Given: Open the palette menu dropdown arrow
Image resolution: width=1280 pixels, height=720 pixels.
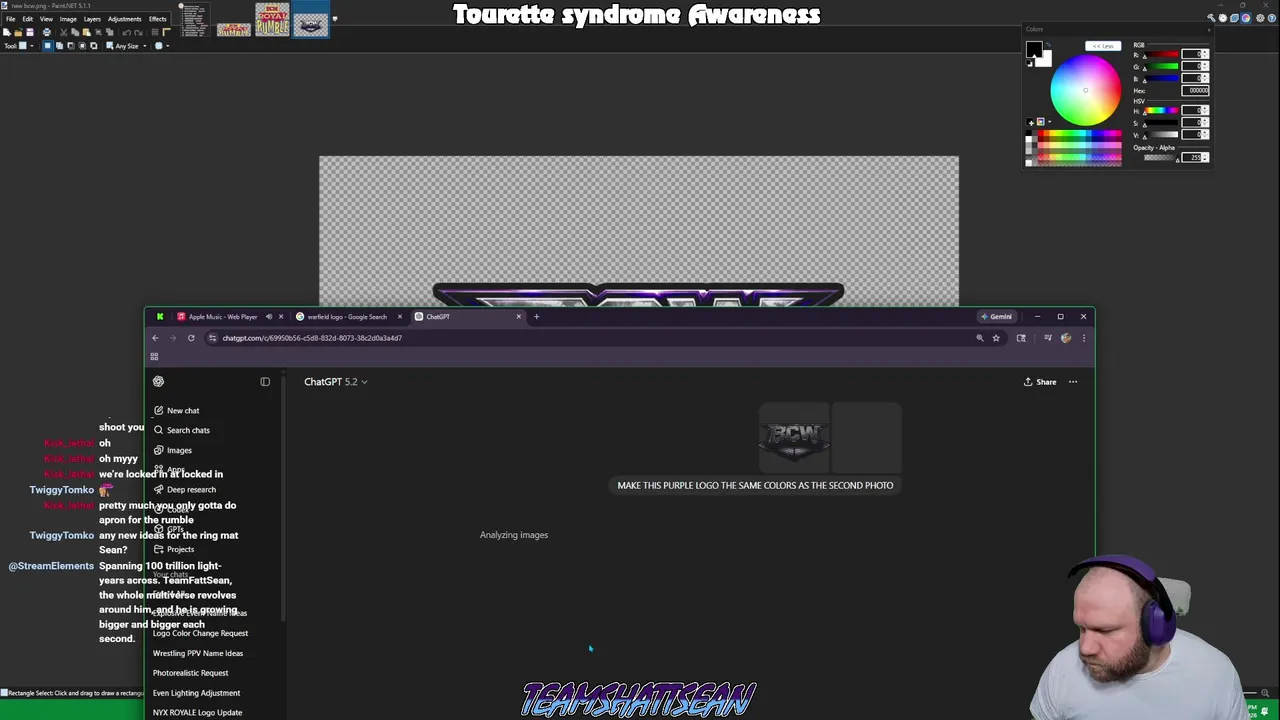Looking at the screenshot, I should click(x=1049, y=122).
